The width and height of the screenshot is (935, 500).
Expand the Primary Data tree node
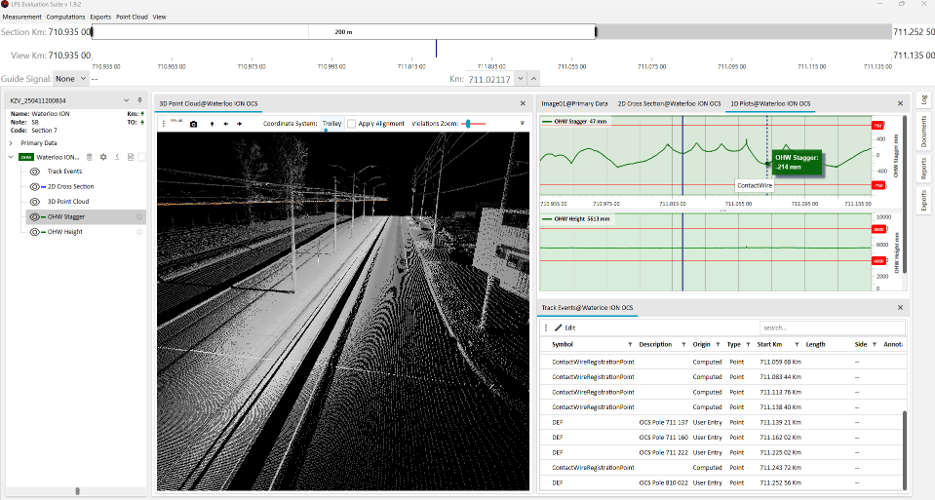[x=12, y=143]
